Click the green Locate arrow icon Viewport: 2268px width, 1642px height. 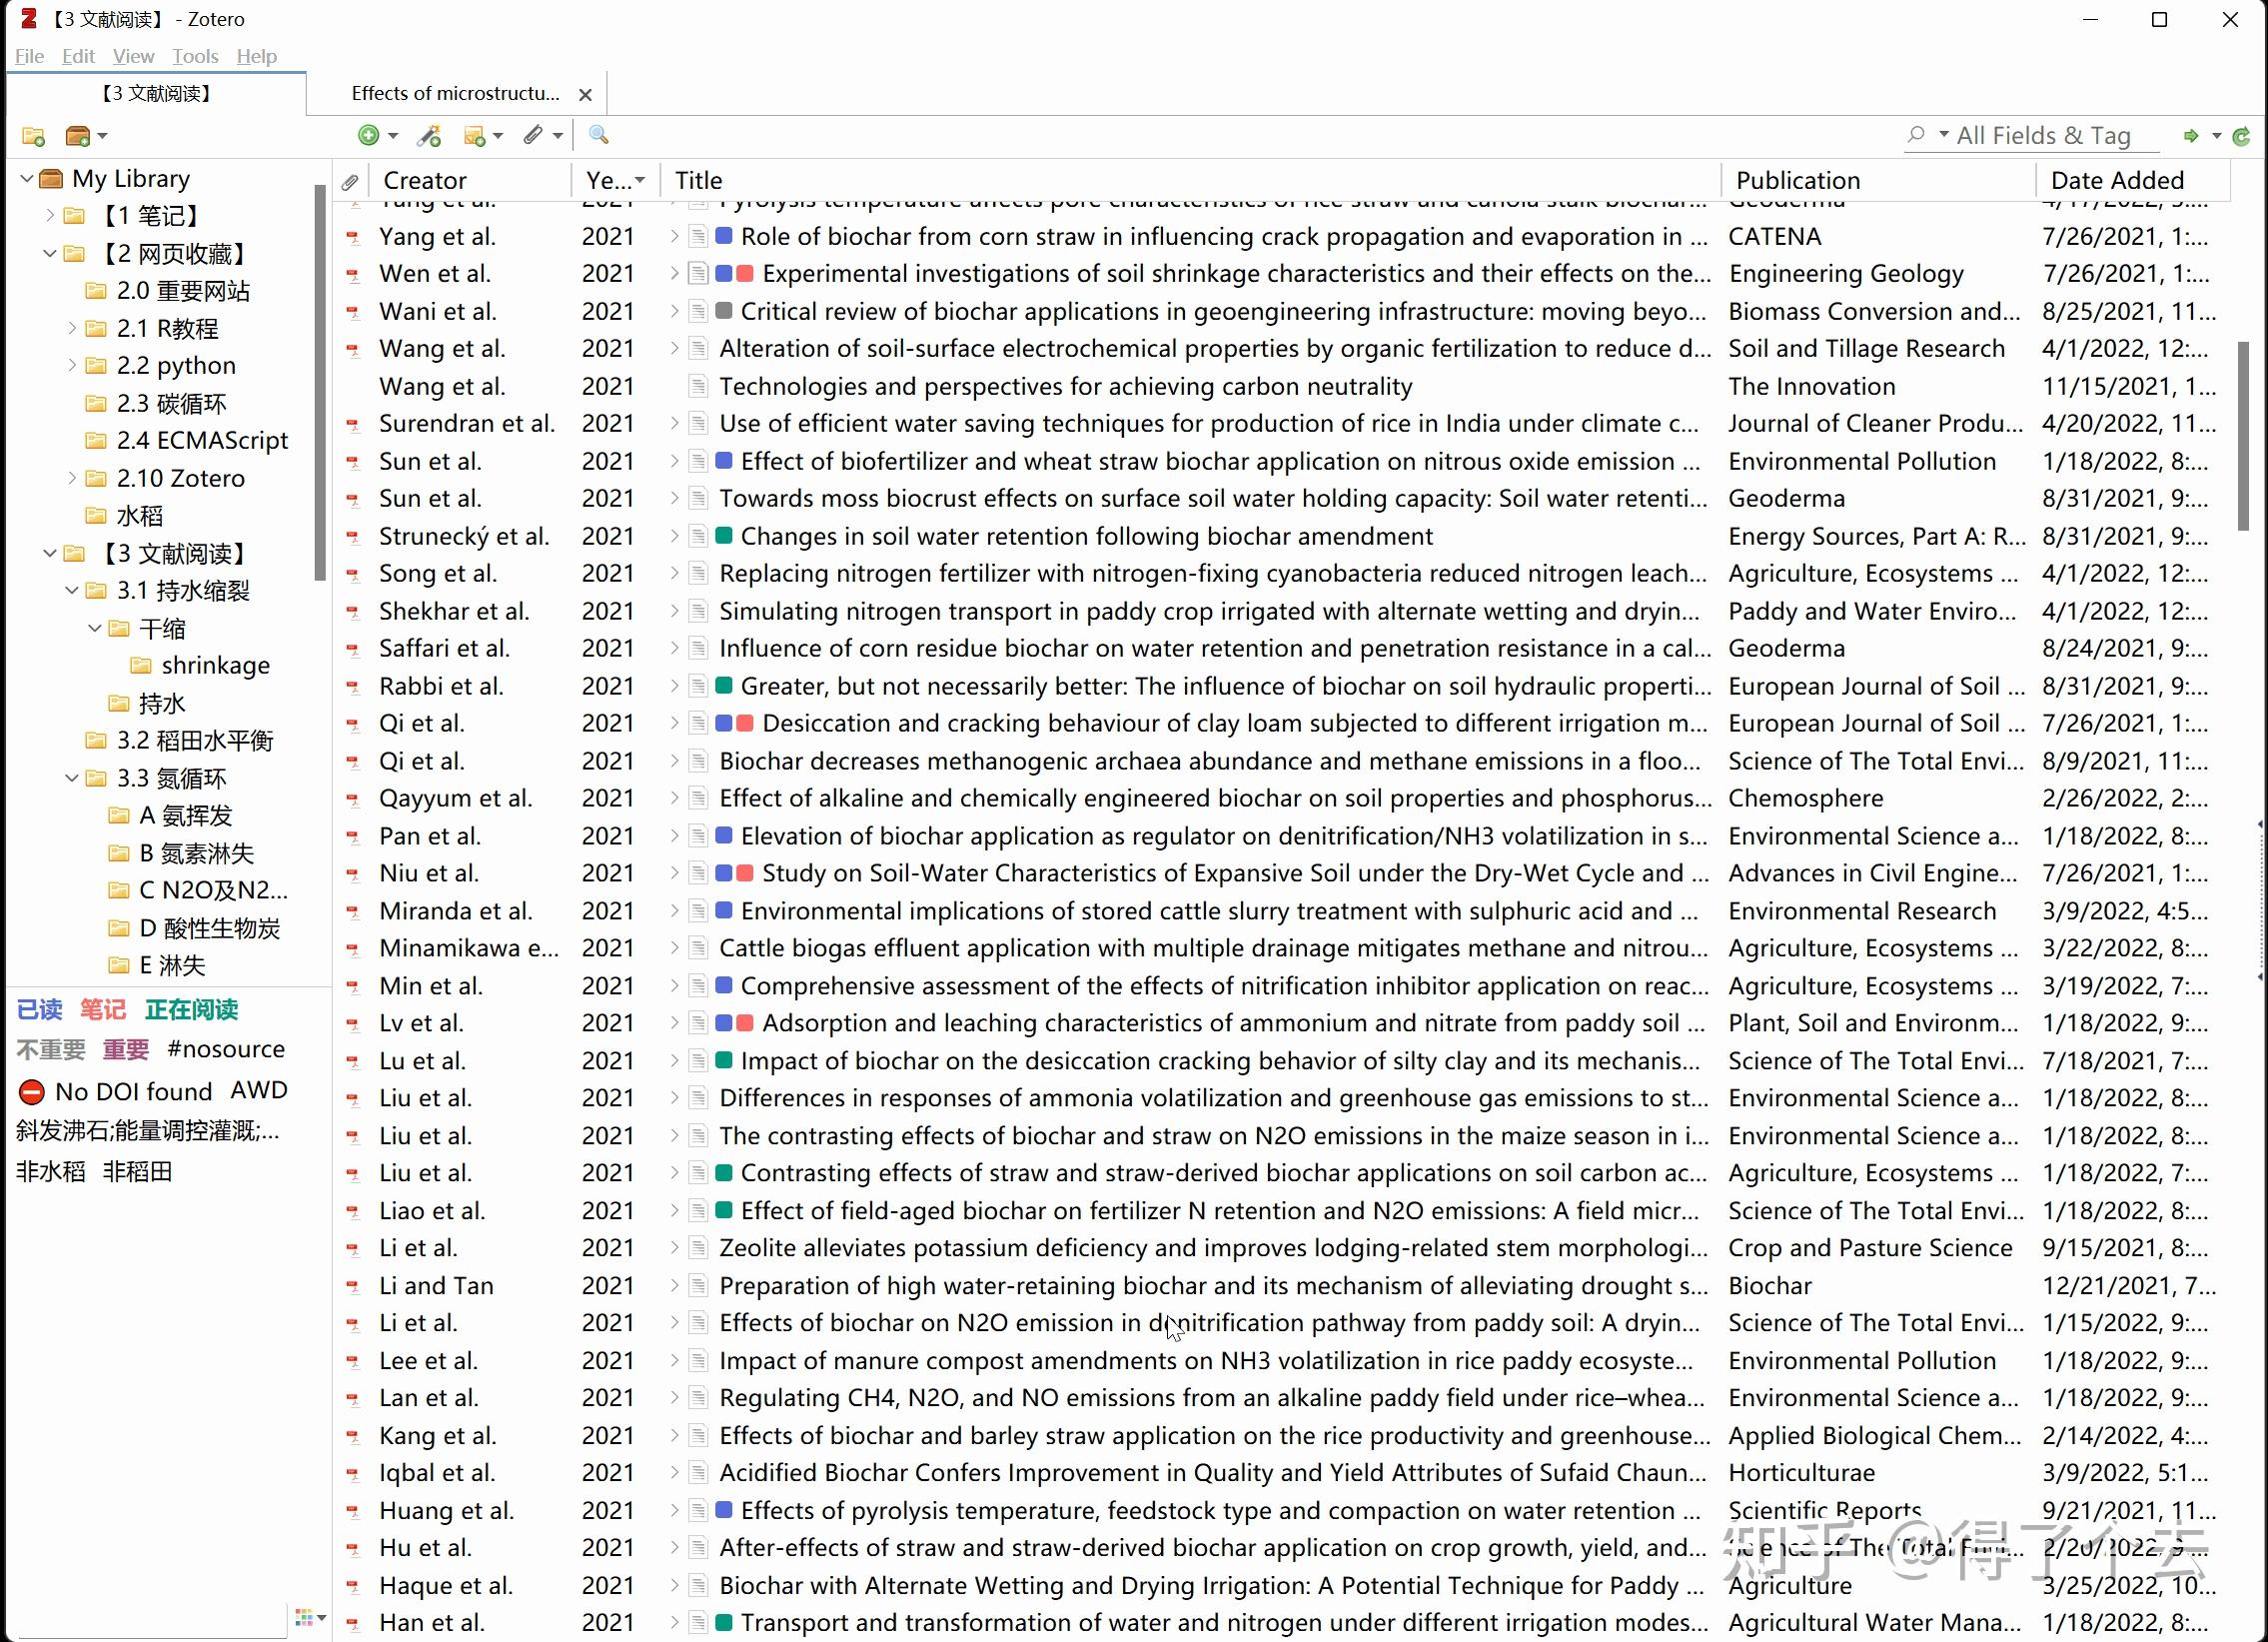(2191, 136)
